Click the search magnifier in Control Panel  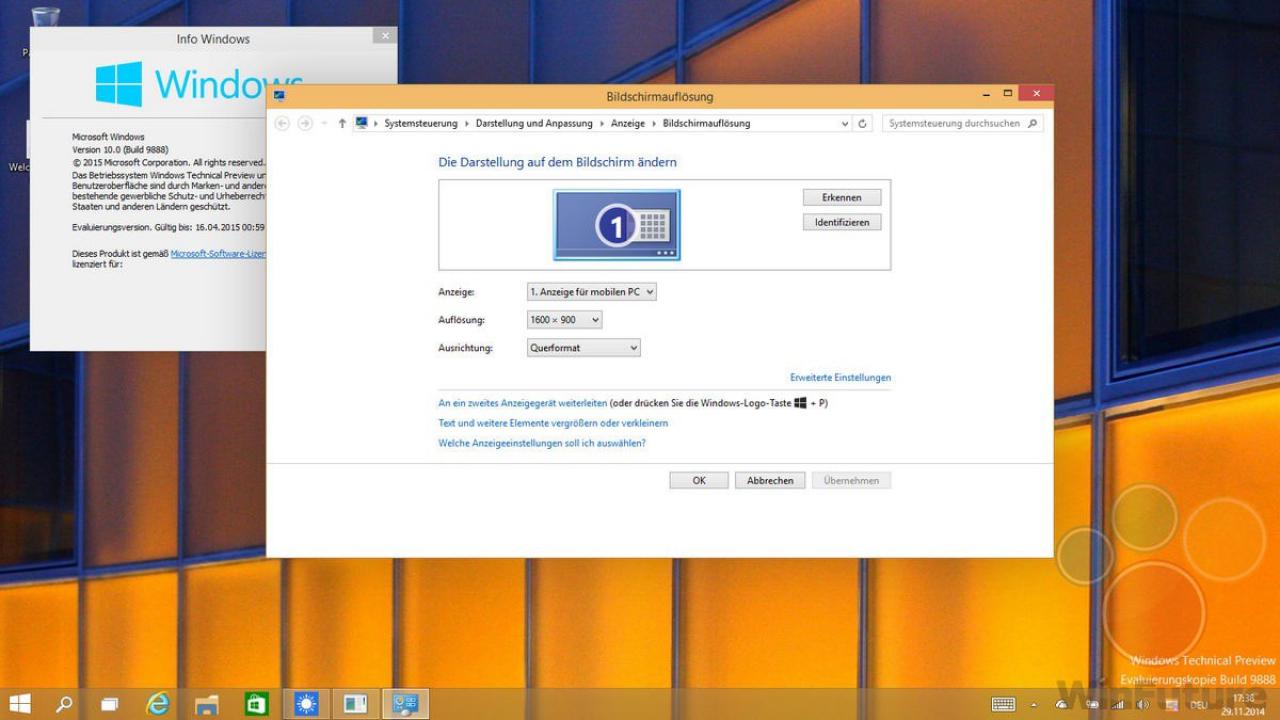click(1033, 124)
